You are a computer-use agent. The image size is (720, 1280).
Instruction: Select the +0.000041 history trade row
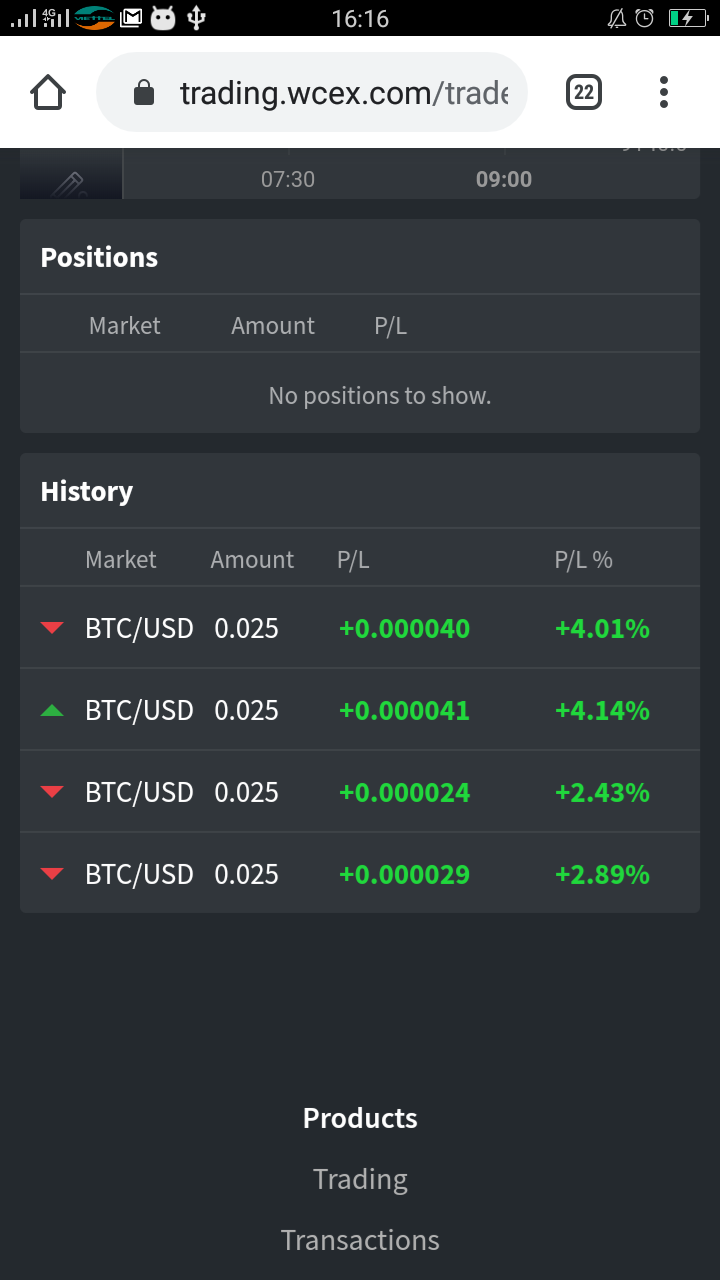tap(404, 710)
